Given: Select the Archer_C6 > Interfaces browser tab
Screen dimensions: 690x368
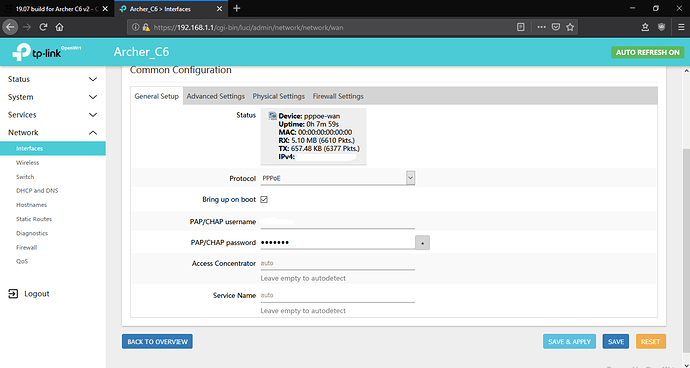Looking at the screenshot, I should tap(171, 9).
